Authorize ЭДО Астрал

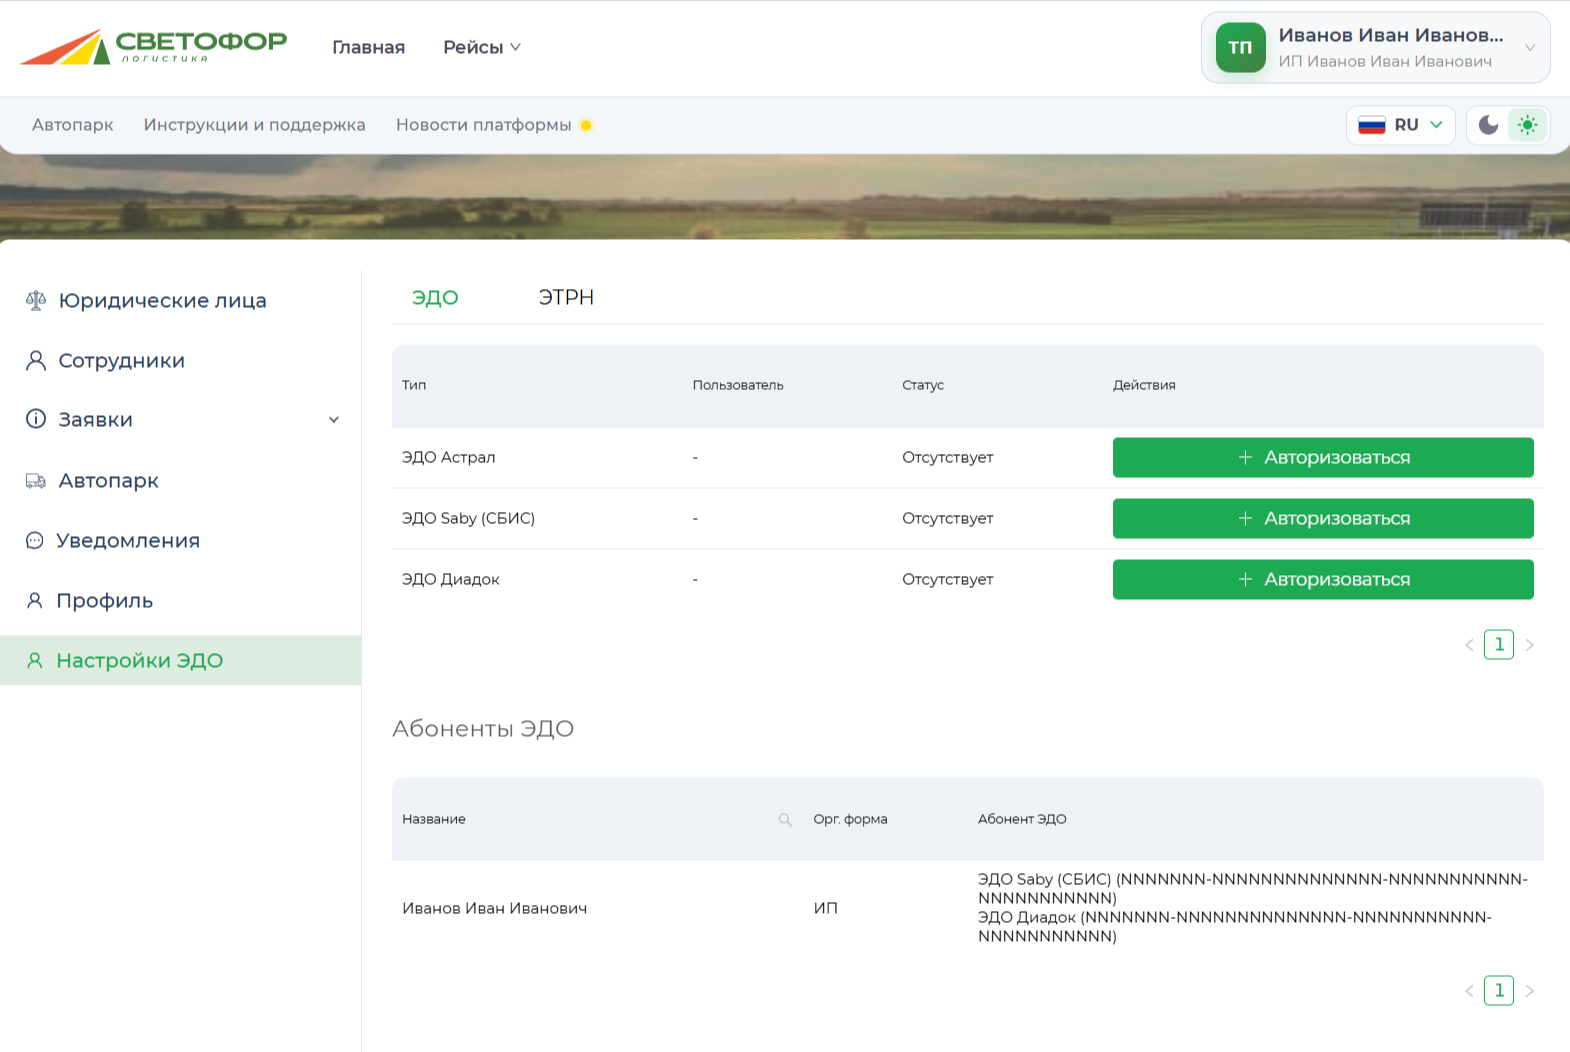(x=1323, y=457)
